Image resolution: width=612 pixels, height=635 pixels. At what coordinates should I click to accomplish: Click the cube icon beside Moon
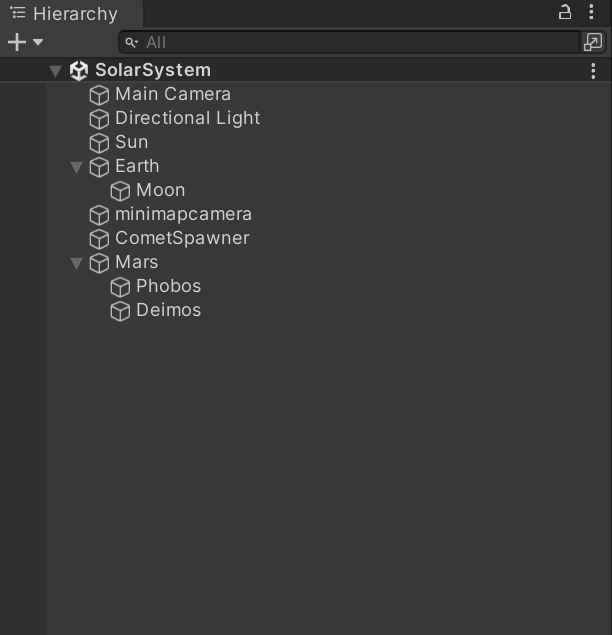click(x=120, y=191)
